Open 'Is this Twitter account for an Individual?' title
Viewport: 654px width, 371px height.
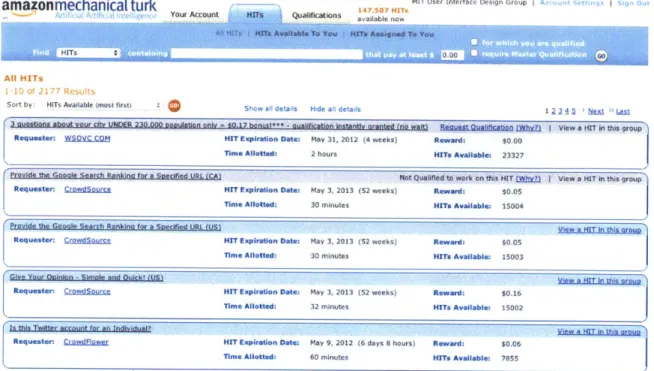(80, 328)
